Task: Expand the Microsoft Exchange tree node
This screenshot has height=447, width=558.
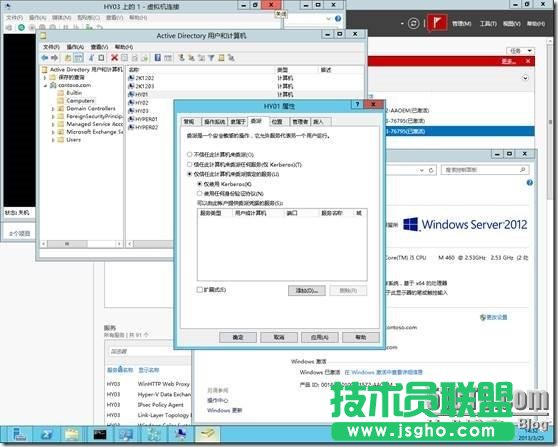Action: point(53,132)
